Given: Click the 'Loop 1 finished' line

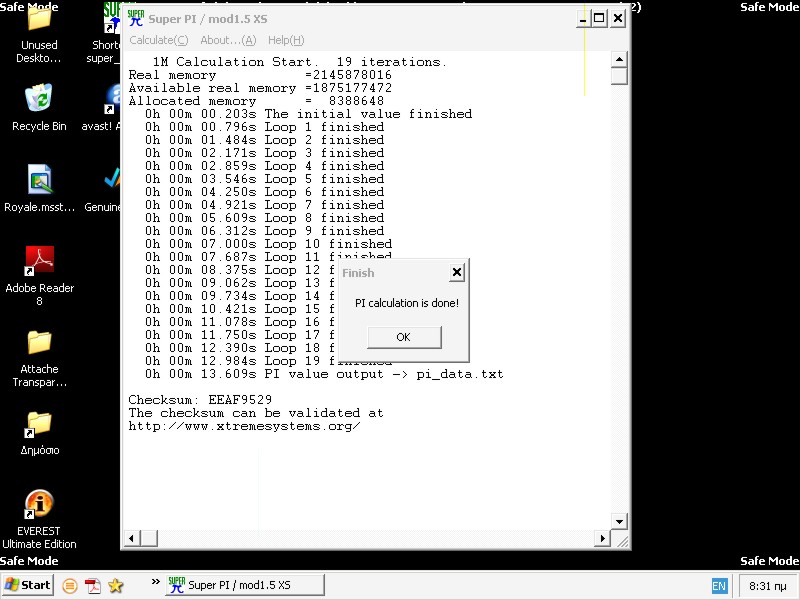Looking at the screenshot, I should 264,127.
